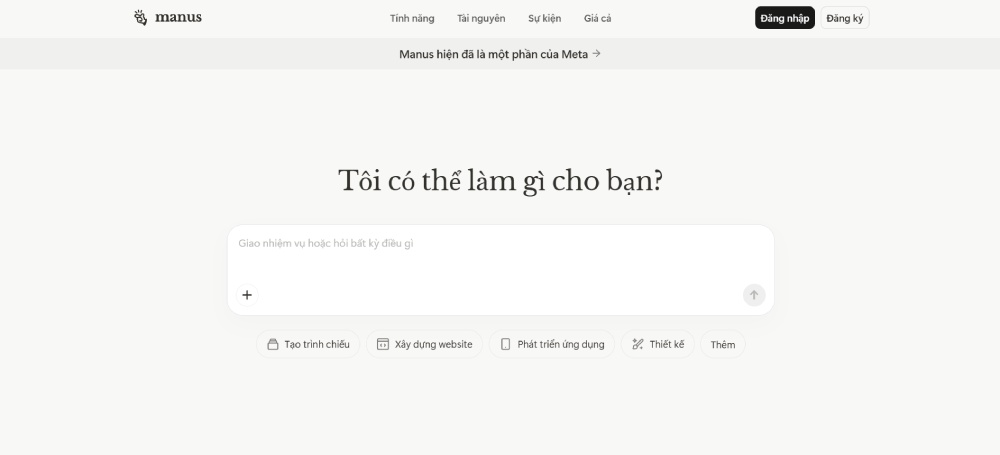The width and height of the screenshot is (1000, 455).
Task: Click the slideshow icon beside Tạo trình chiếu
Action: pyautogui.click(x=273, y=344)
